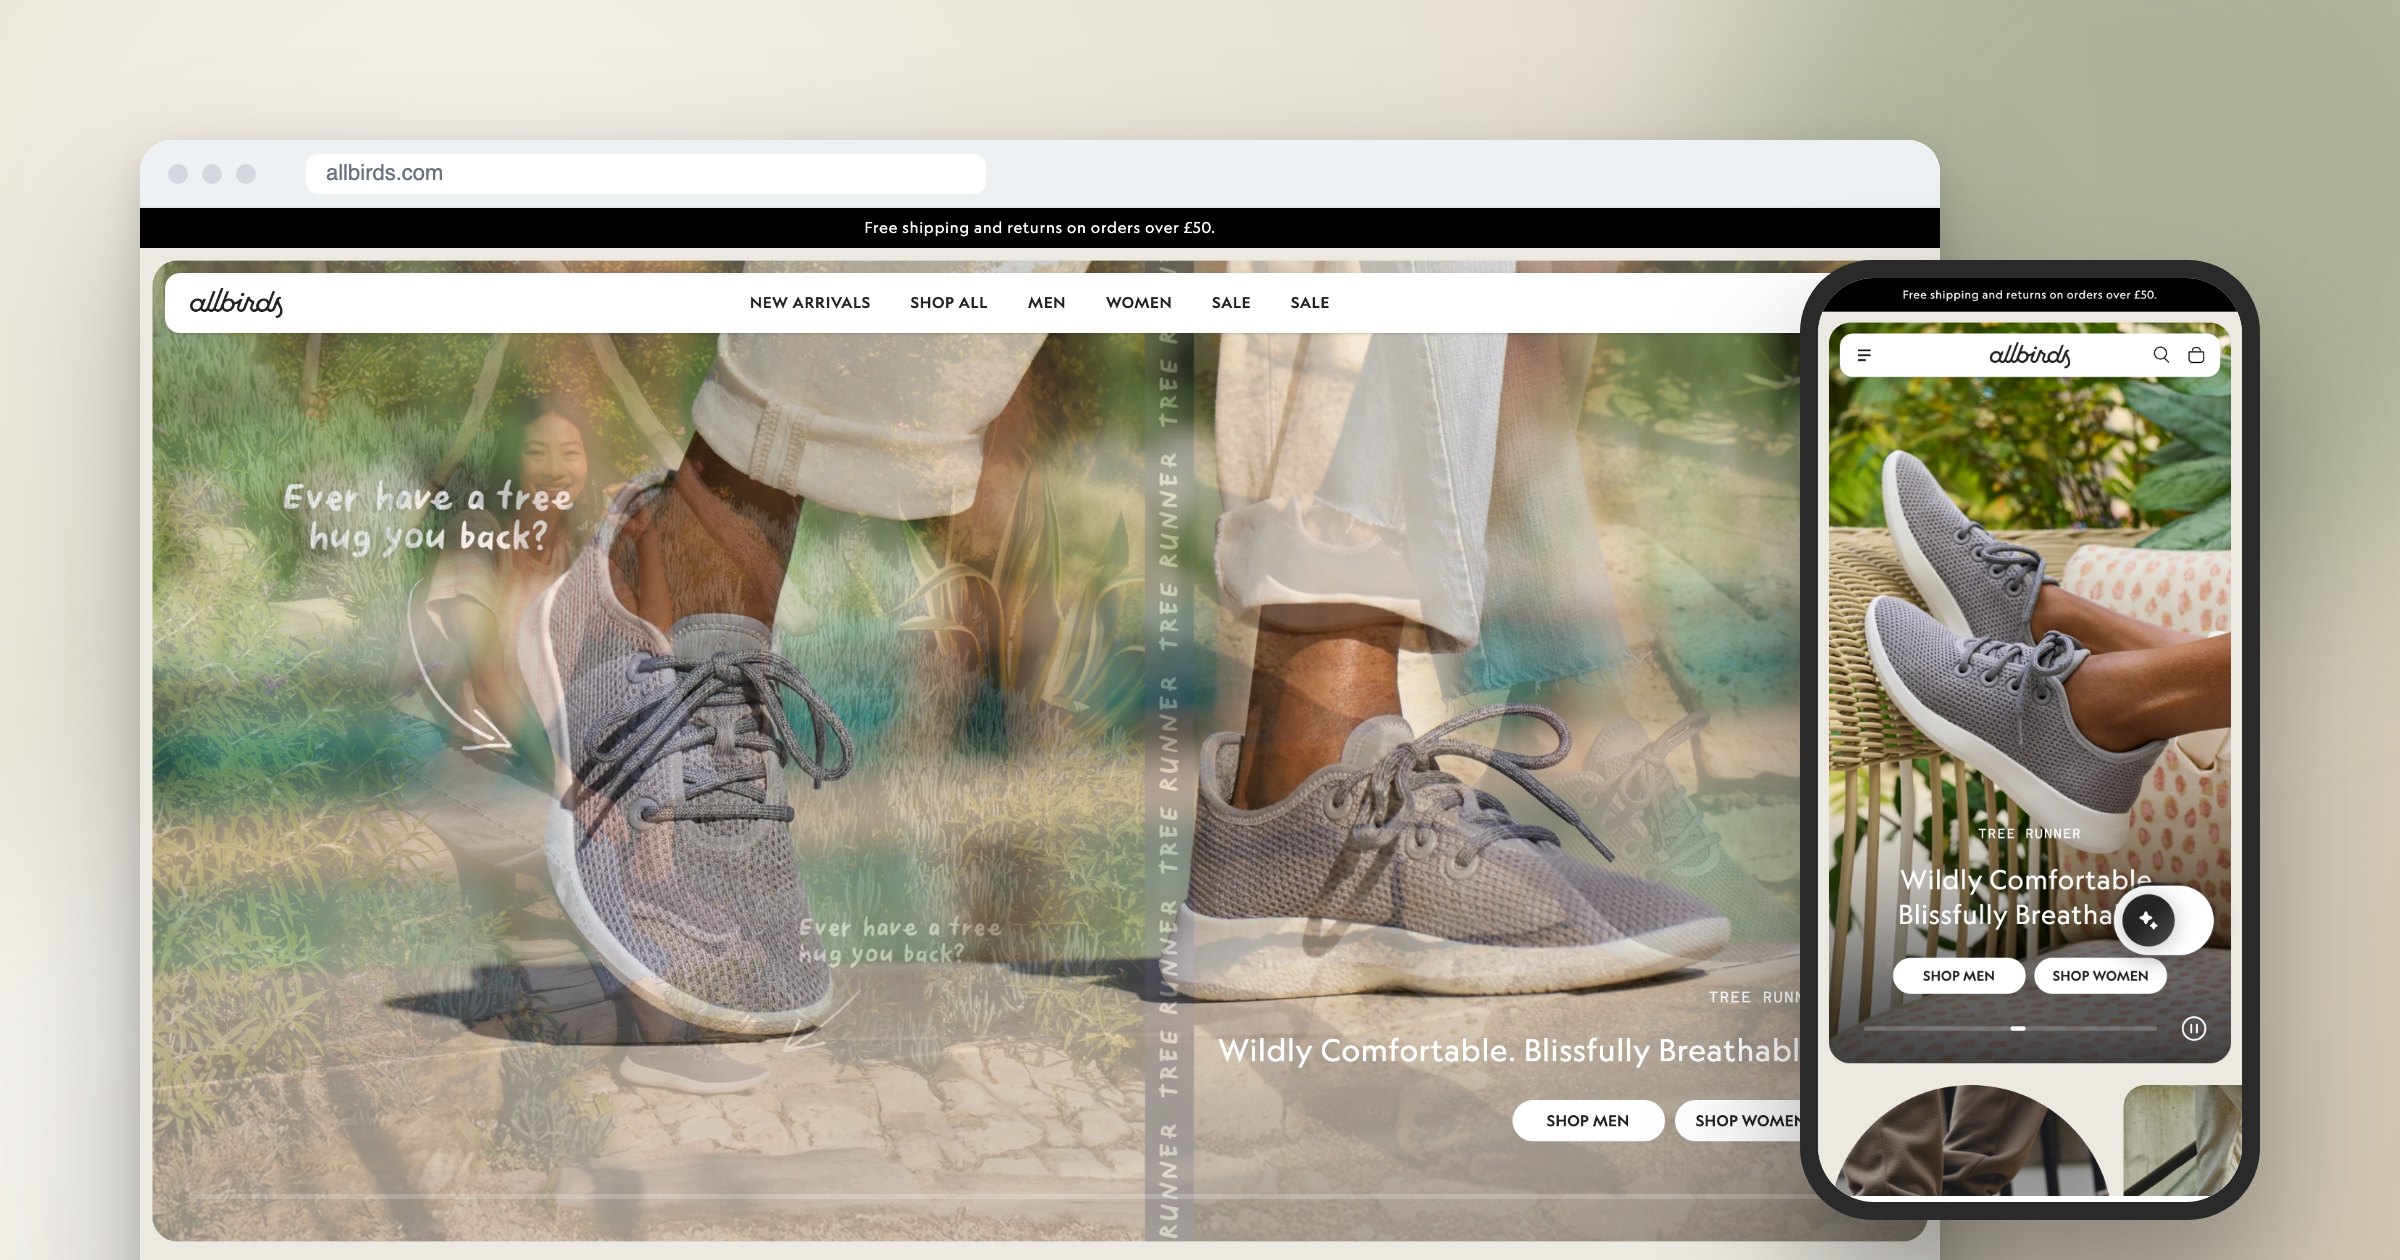Open the SHOP ALL menu item
The image size is (2400, 1260).
(x=948, y=303)
